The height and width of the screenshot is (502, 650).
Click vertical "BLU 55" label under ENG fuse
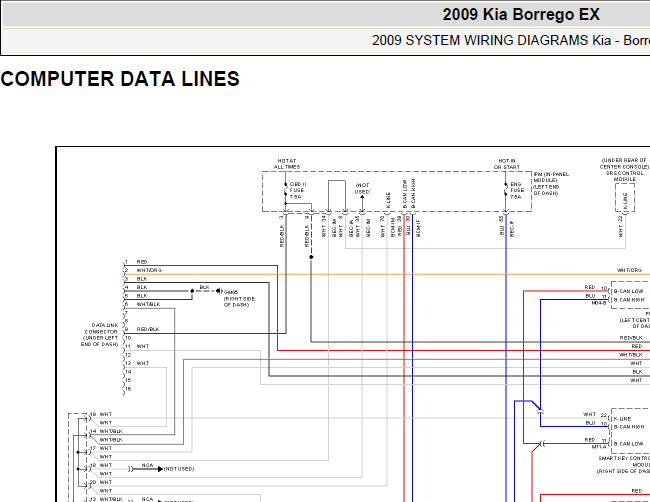[x=502, y=226]
